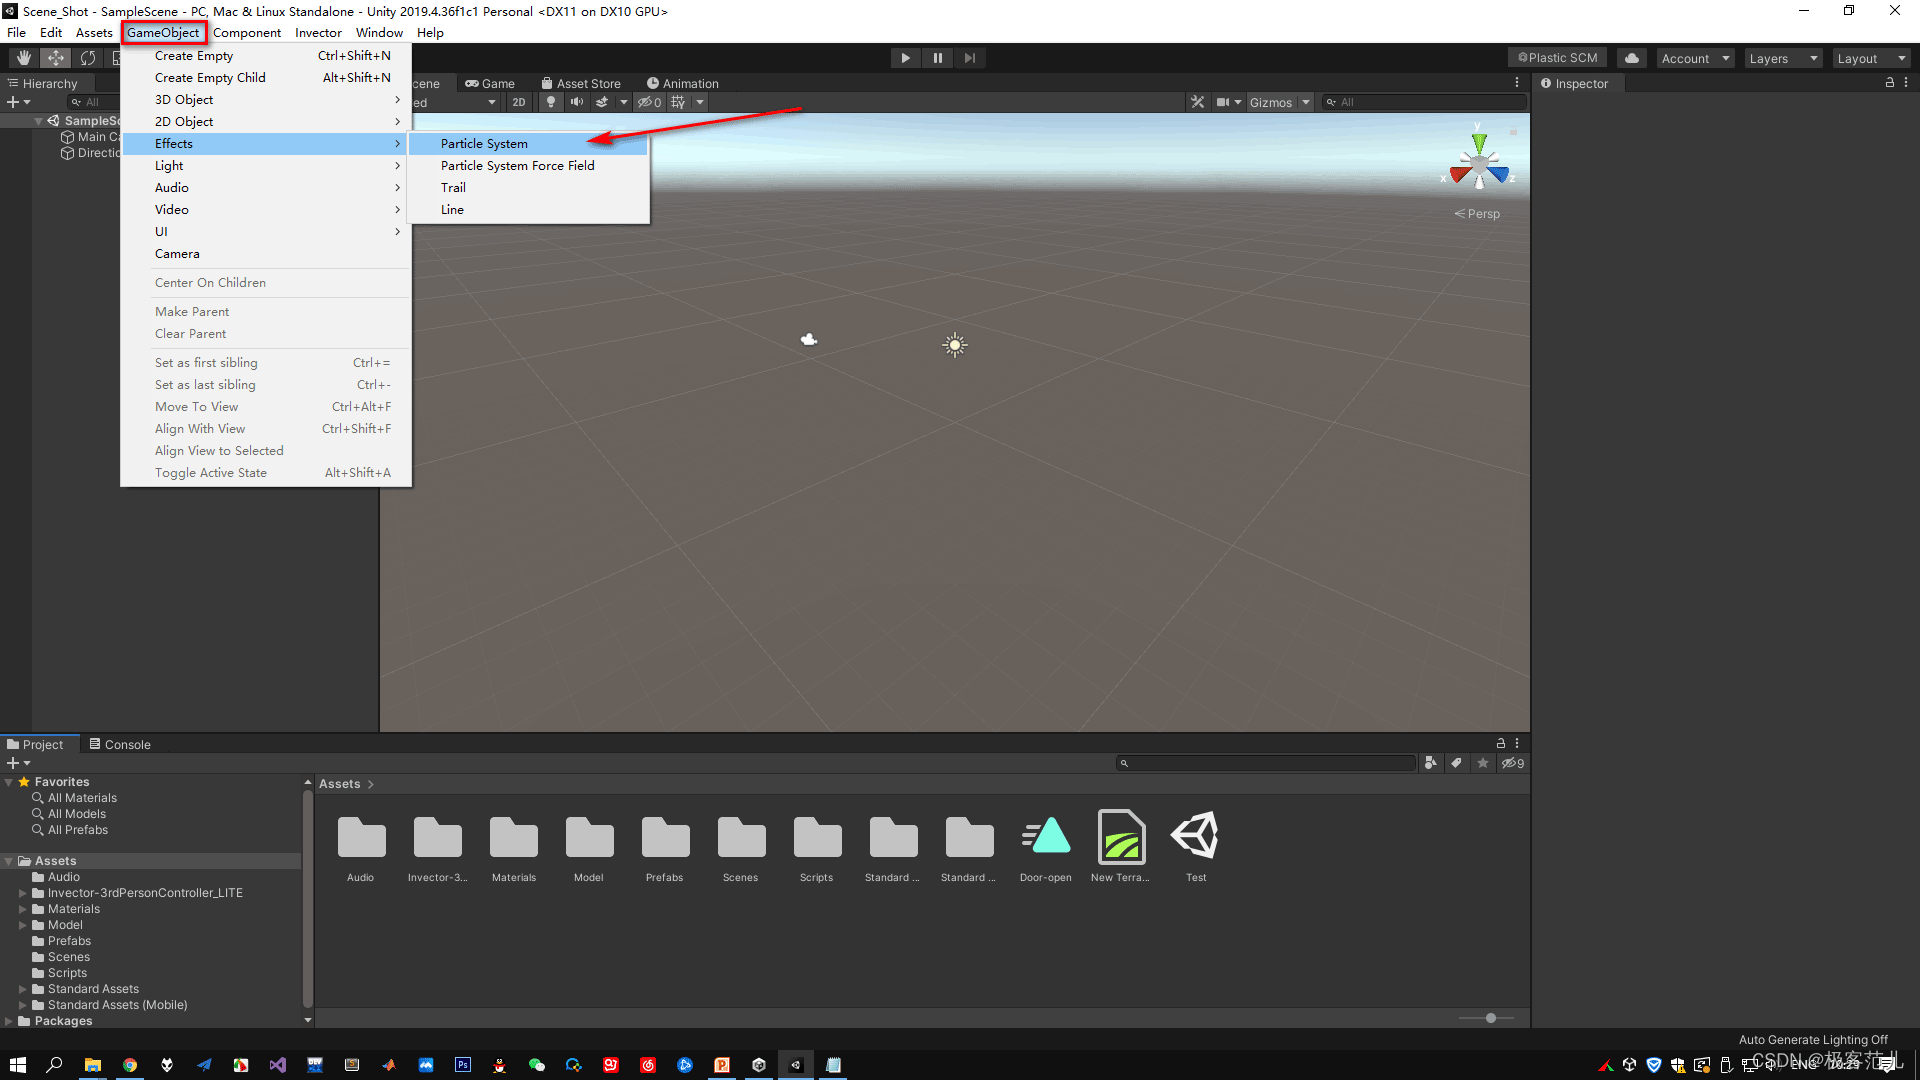
Task: Click the Pause button
Action: 937,58
